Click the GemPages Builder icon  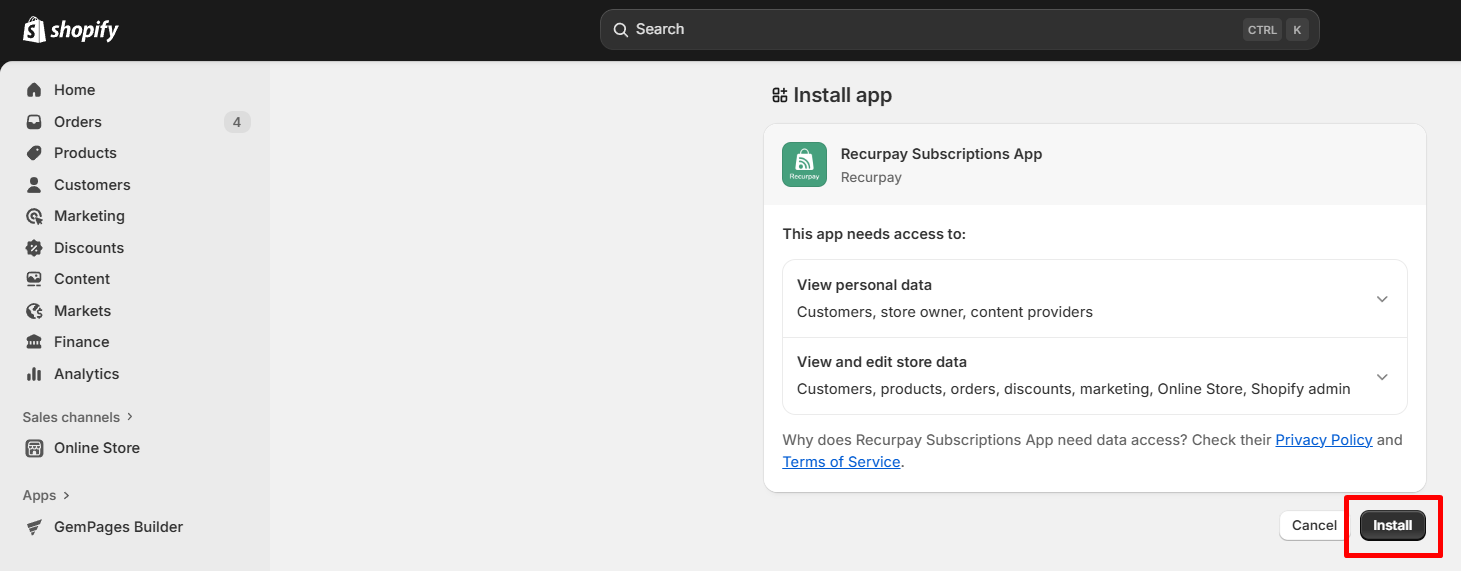(34, 527)
